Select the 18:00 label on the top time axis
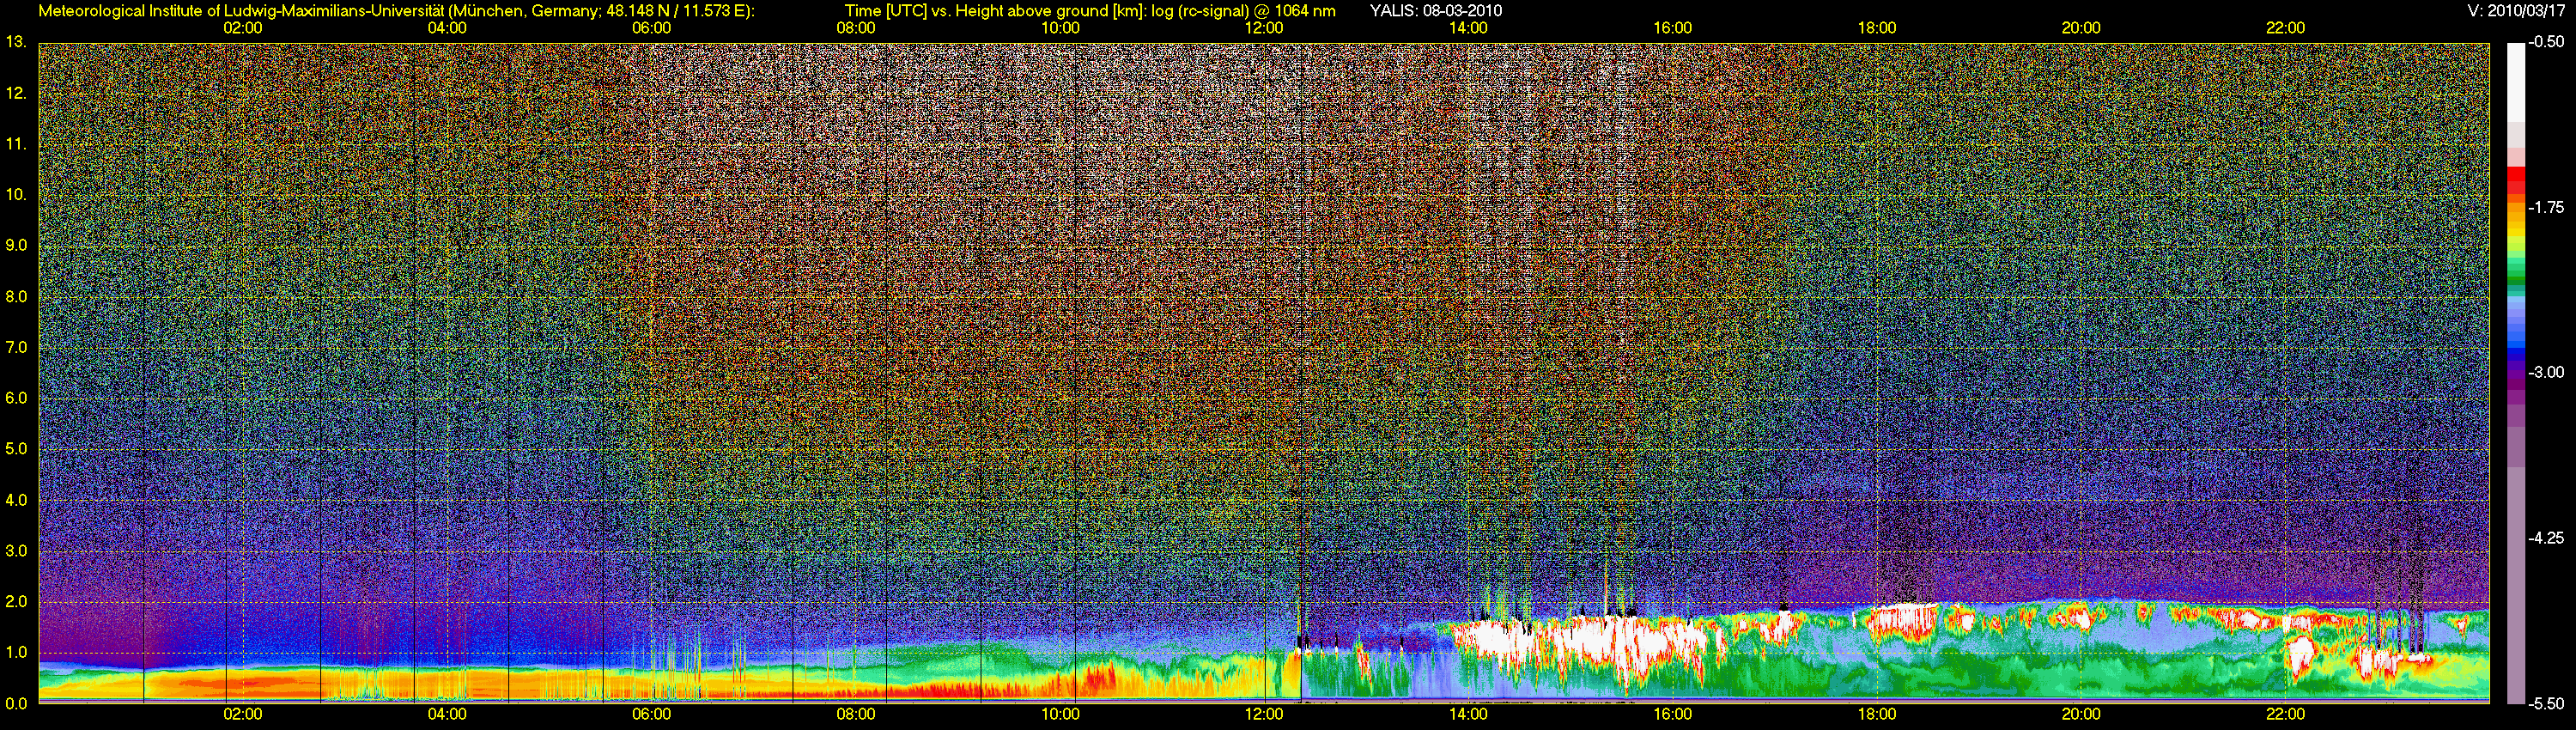This screenshot has width=2576, height=730. [x=1877, y=28]
